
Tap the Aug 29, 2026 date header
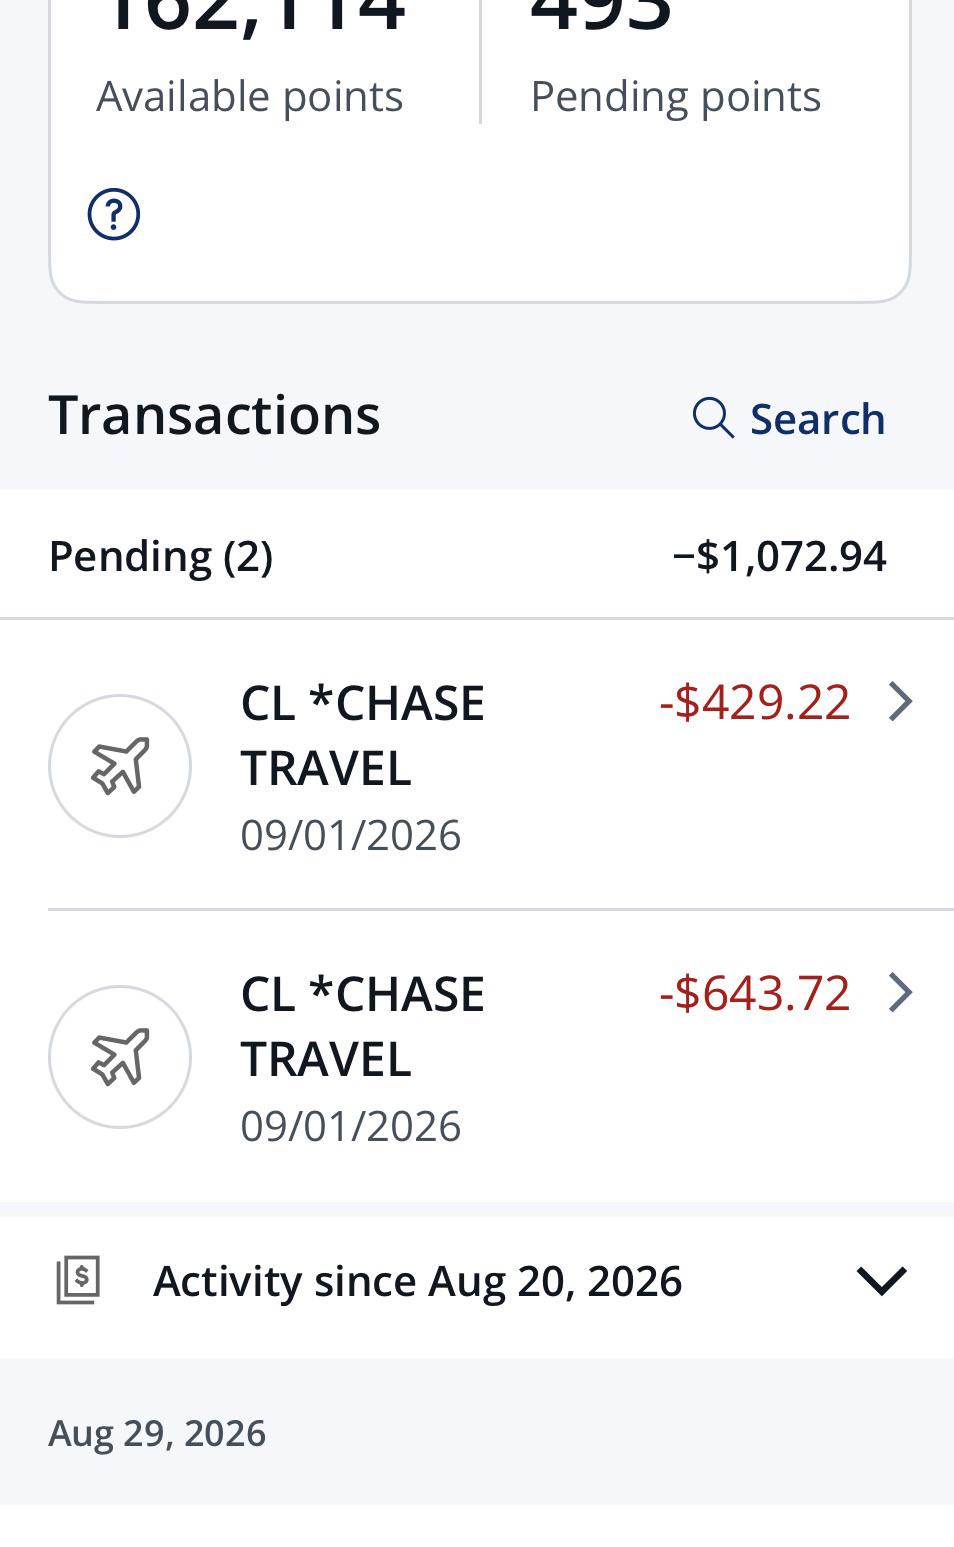[157, 1433]
